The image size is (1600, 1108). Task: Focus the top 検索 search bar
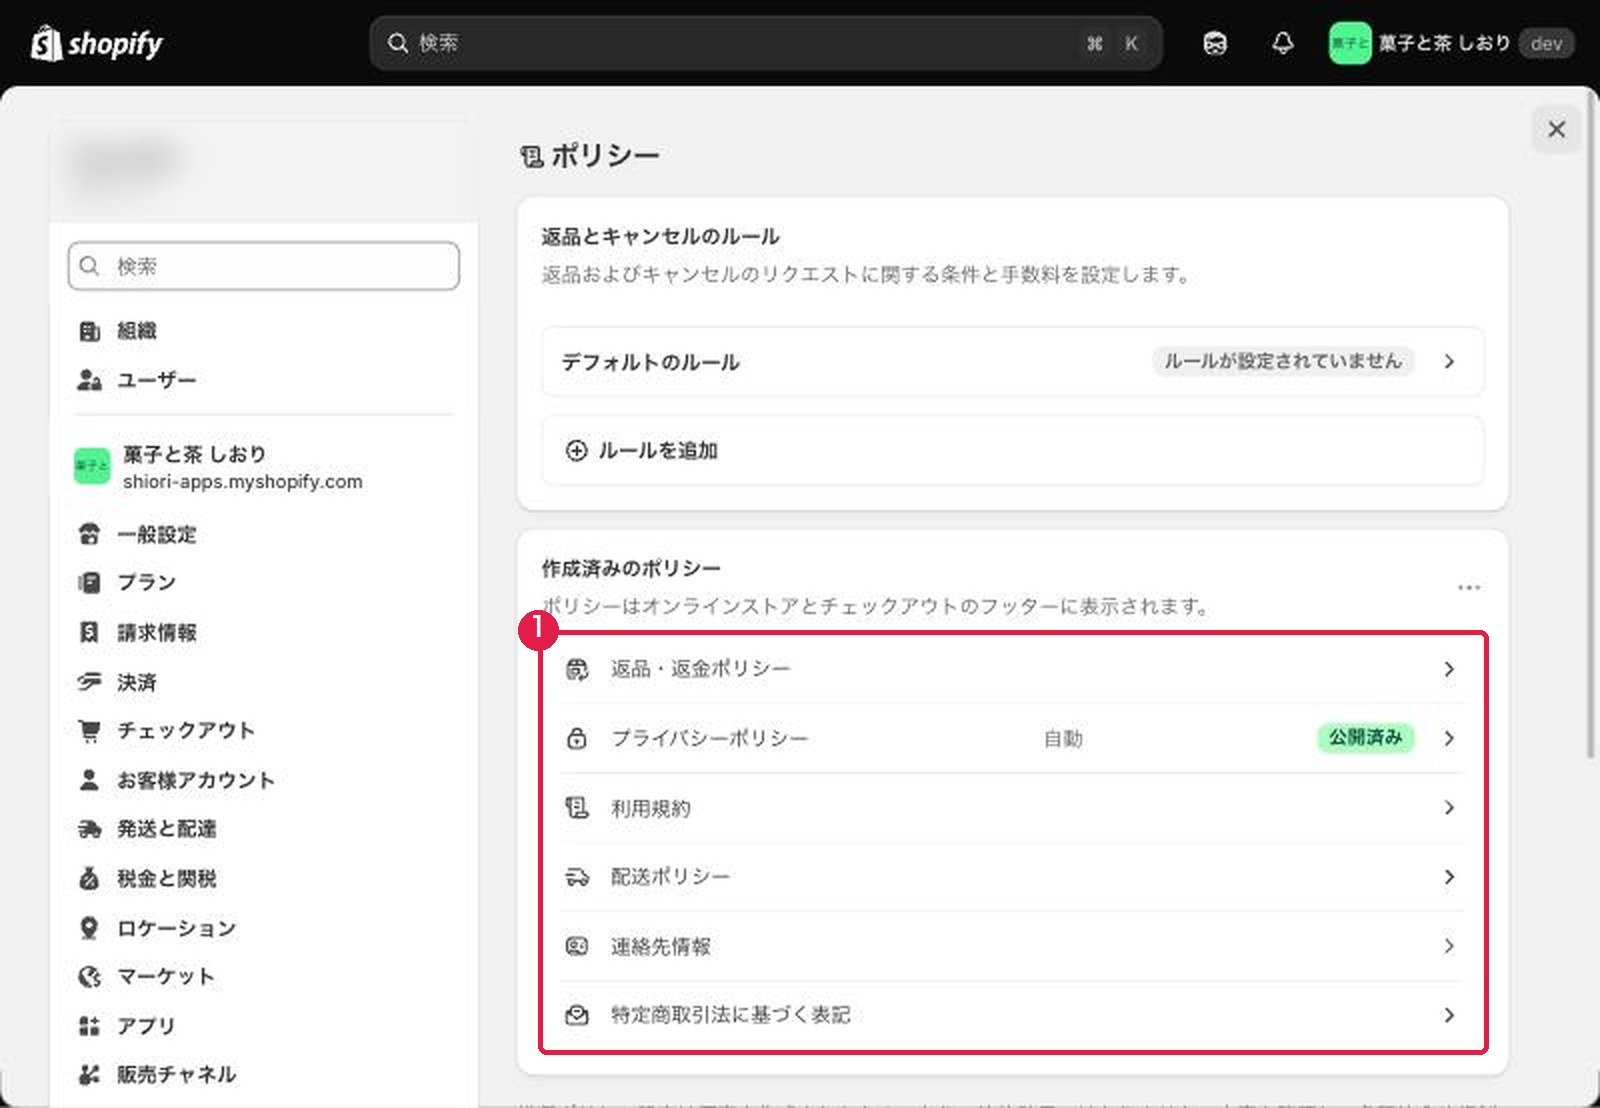(x=766, y=43)
